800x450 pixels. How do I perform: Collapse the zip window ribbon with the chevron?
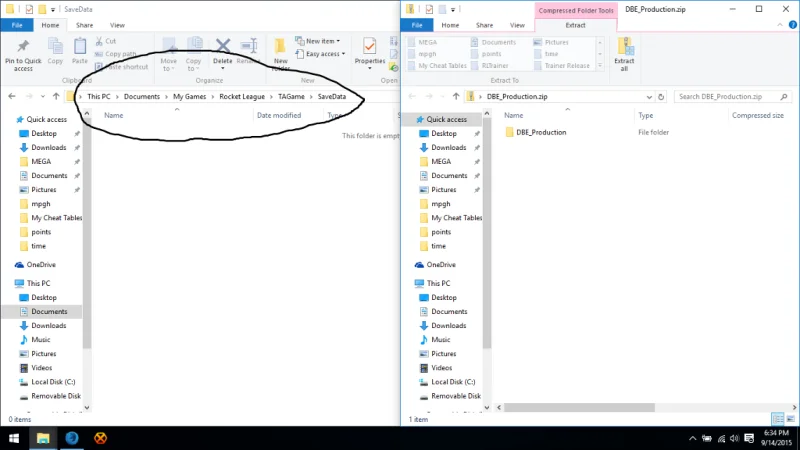780,24
